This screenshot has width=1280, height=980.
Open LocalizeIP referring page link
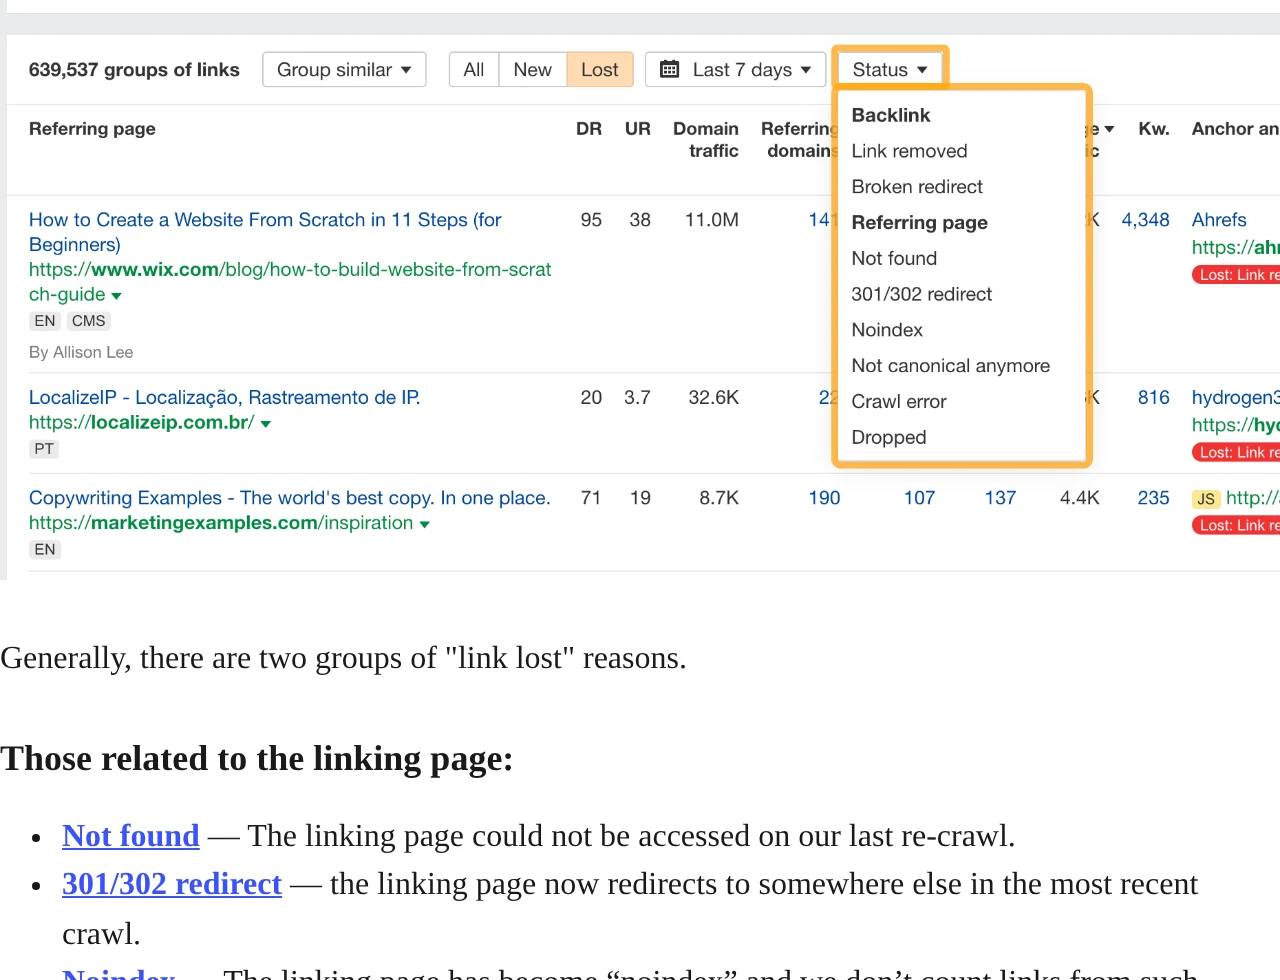pos(224,398)
